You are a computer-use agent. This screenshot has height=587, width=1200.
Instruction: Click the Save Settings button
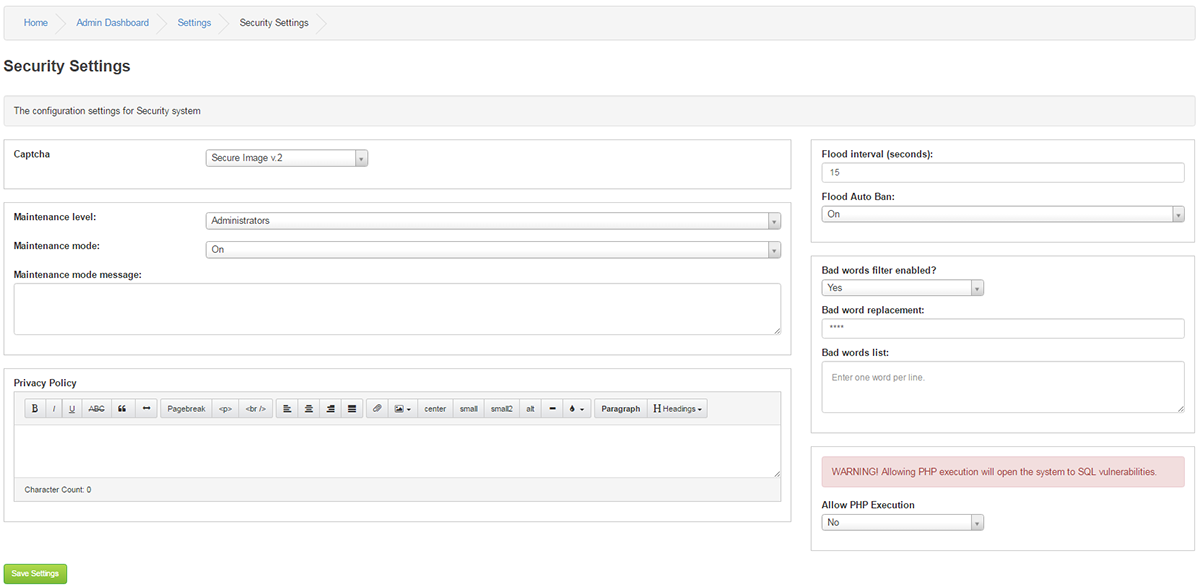pos(35,574)
